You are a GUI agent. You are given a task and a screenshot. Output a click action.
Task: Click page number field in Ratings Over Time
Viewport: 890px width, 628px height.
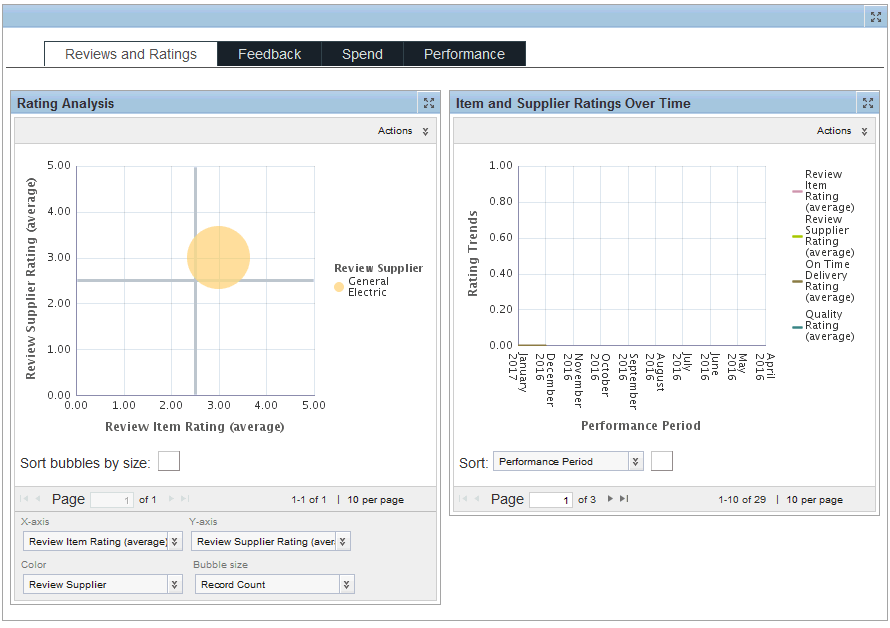(x=551, y=500)
